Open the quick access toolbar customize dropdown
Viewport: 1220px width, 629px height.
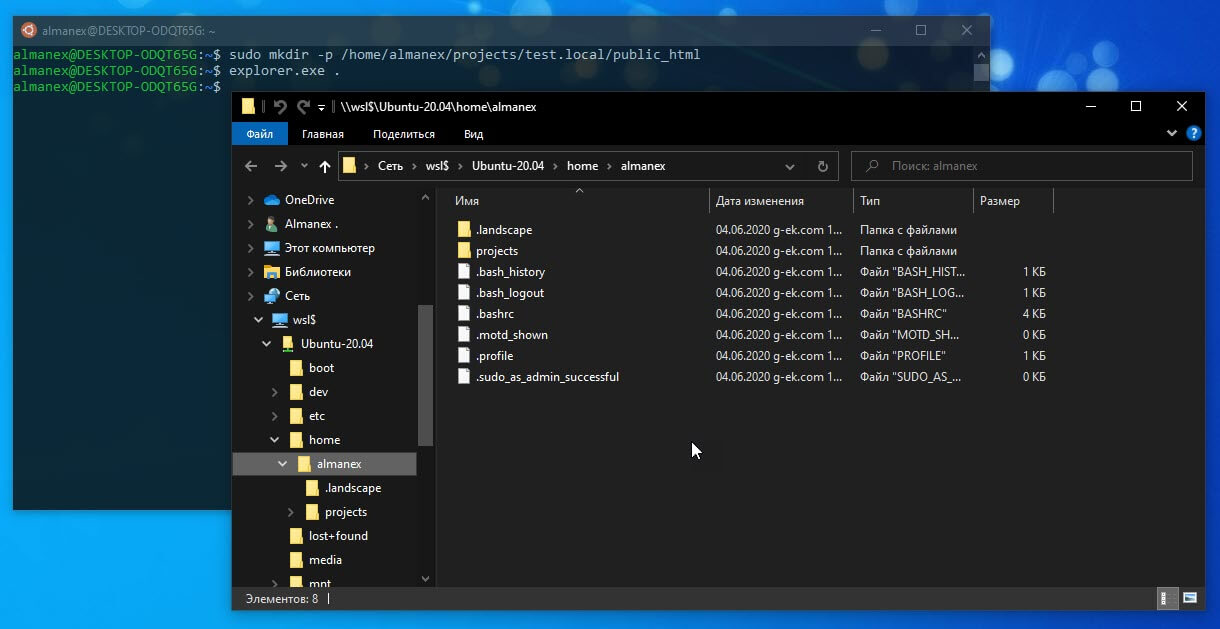[321, 108]
